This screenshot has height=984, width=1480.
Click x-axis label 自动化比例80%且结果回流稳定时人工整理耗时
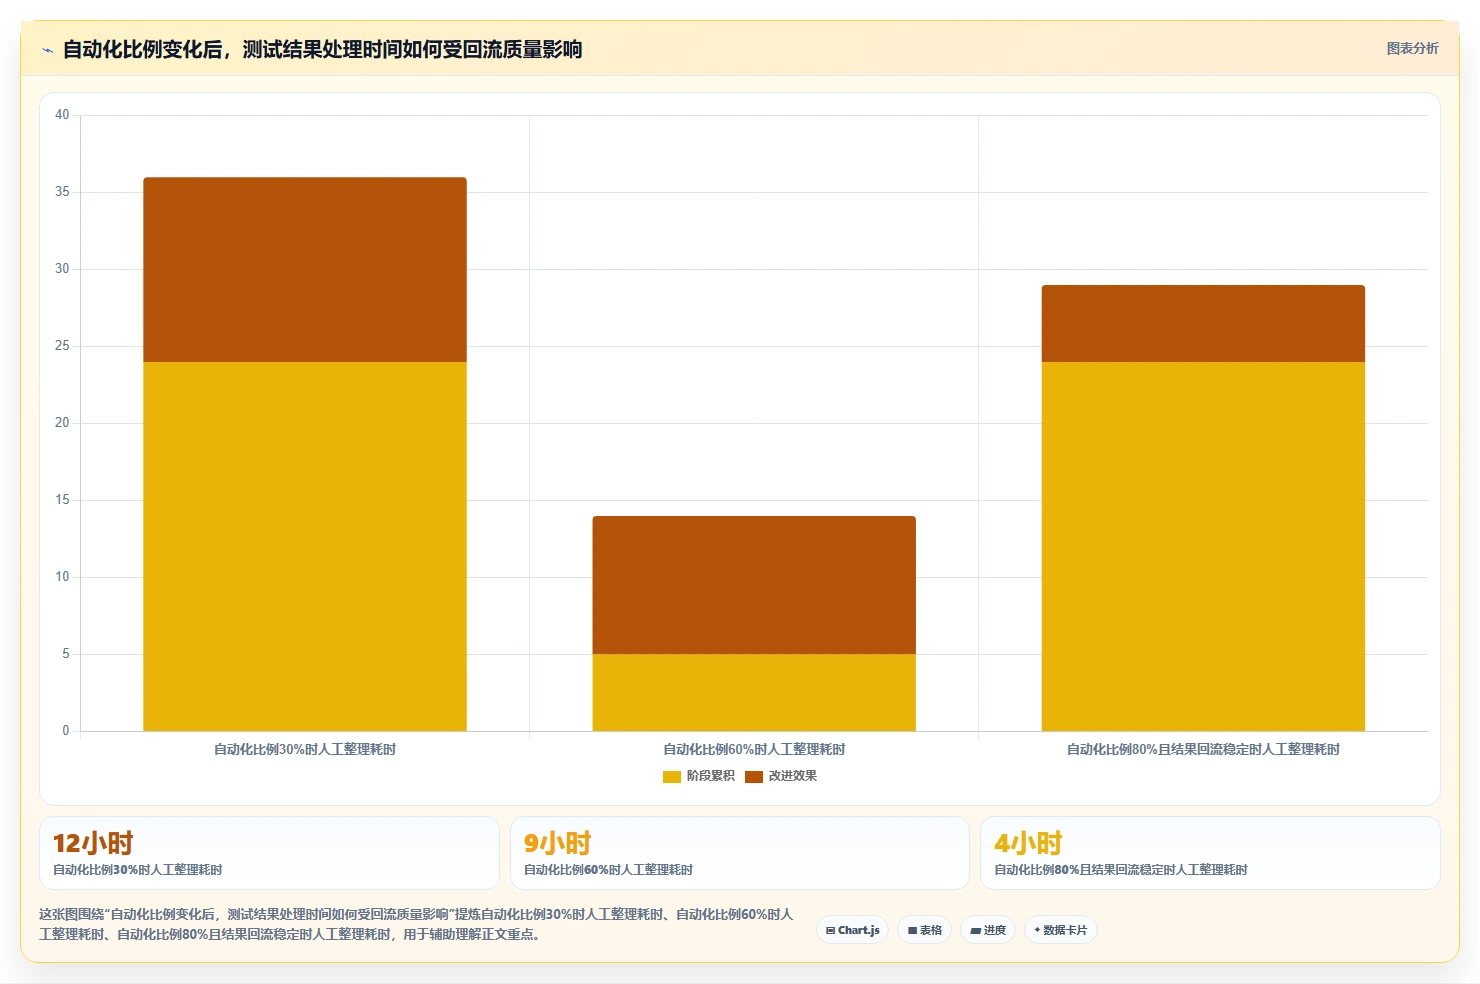tap(1203, 749)
